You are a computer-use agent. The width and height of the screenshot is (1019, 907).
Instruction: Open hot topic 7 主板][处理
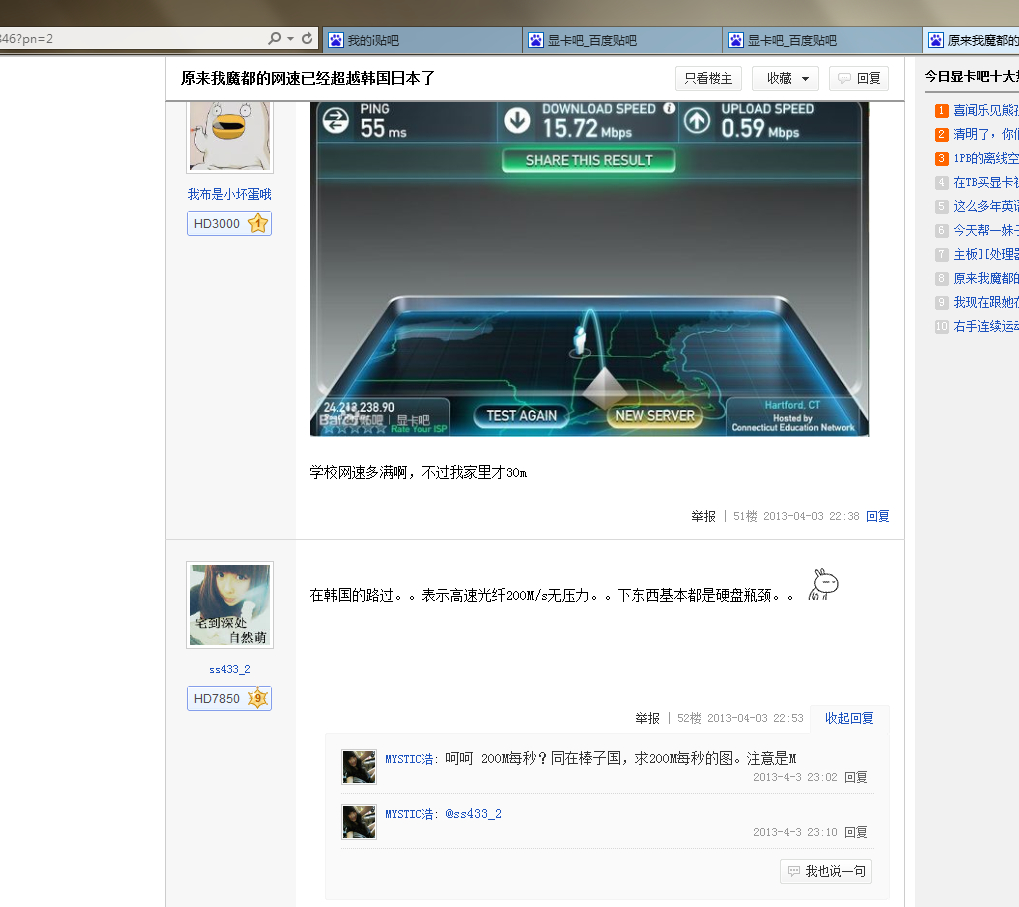986,255
